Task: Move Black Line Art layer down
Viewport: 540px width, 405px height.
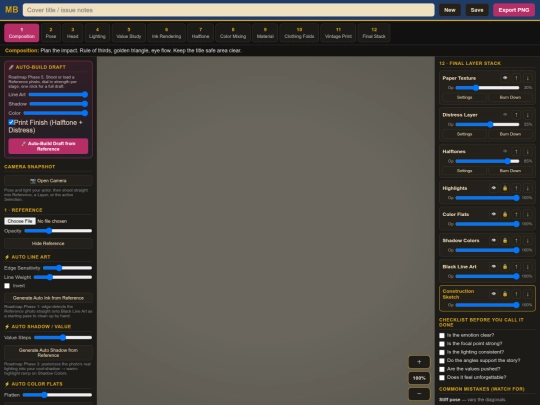Action: (x=527, y=267)
